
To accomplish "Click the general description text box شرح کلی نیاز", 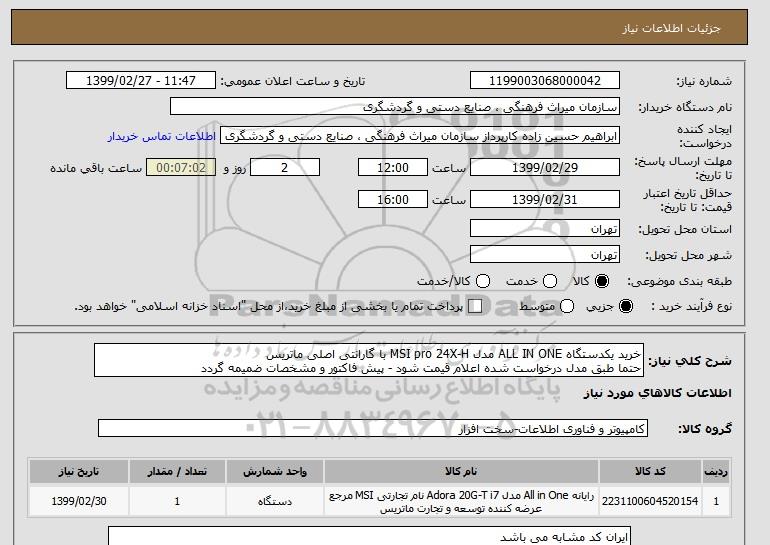I will pos(369,360).
